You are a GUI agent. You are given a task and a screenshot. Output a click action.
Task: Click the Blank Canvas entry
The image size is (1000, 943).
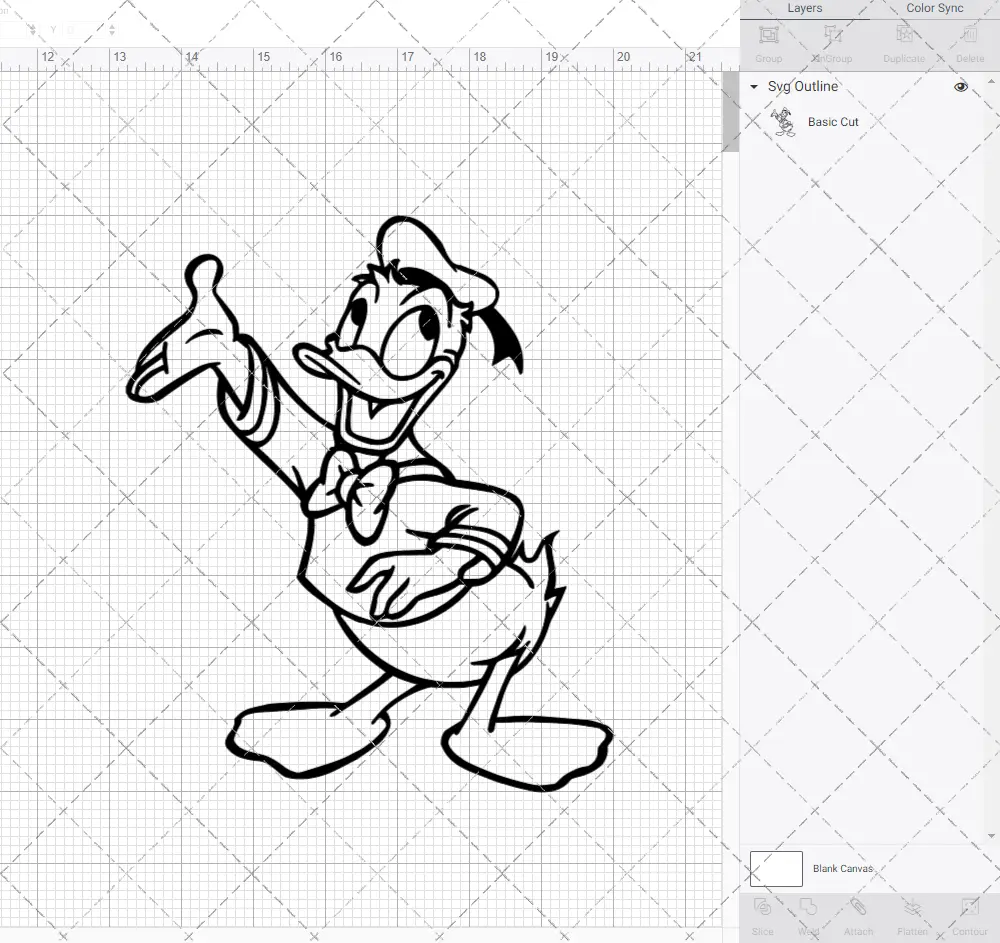[843, 868]
